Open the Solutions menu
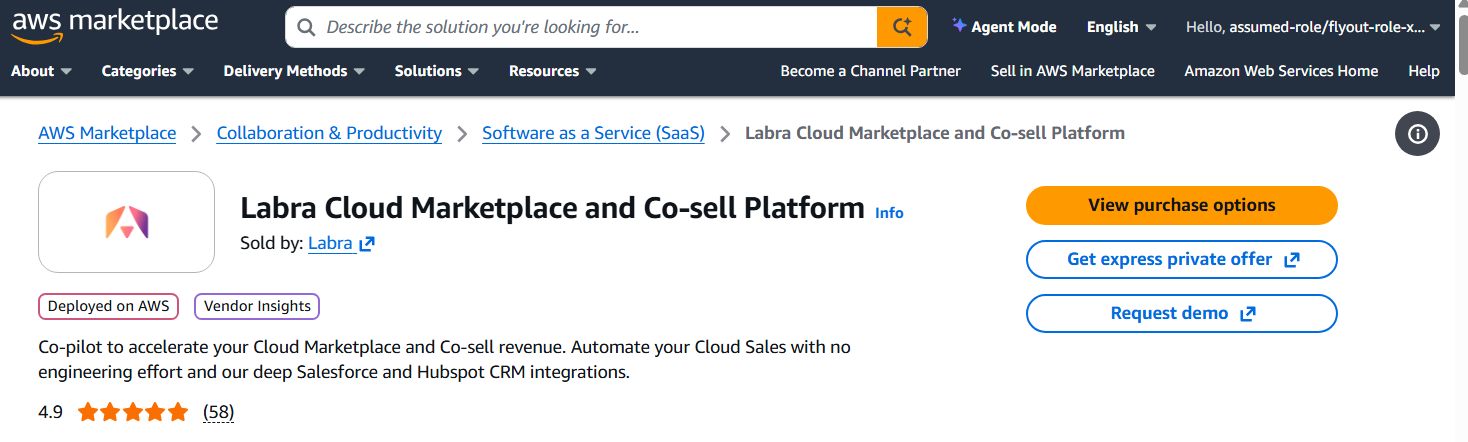The image size is (1468, 442). coord(437,71)
